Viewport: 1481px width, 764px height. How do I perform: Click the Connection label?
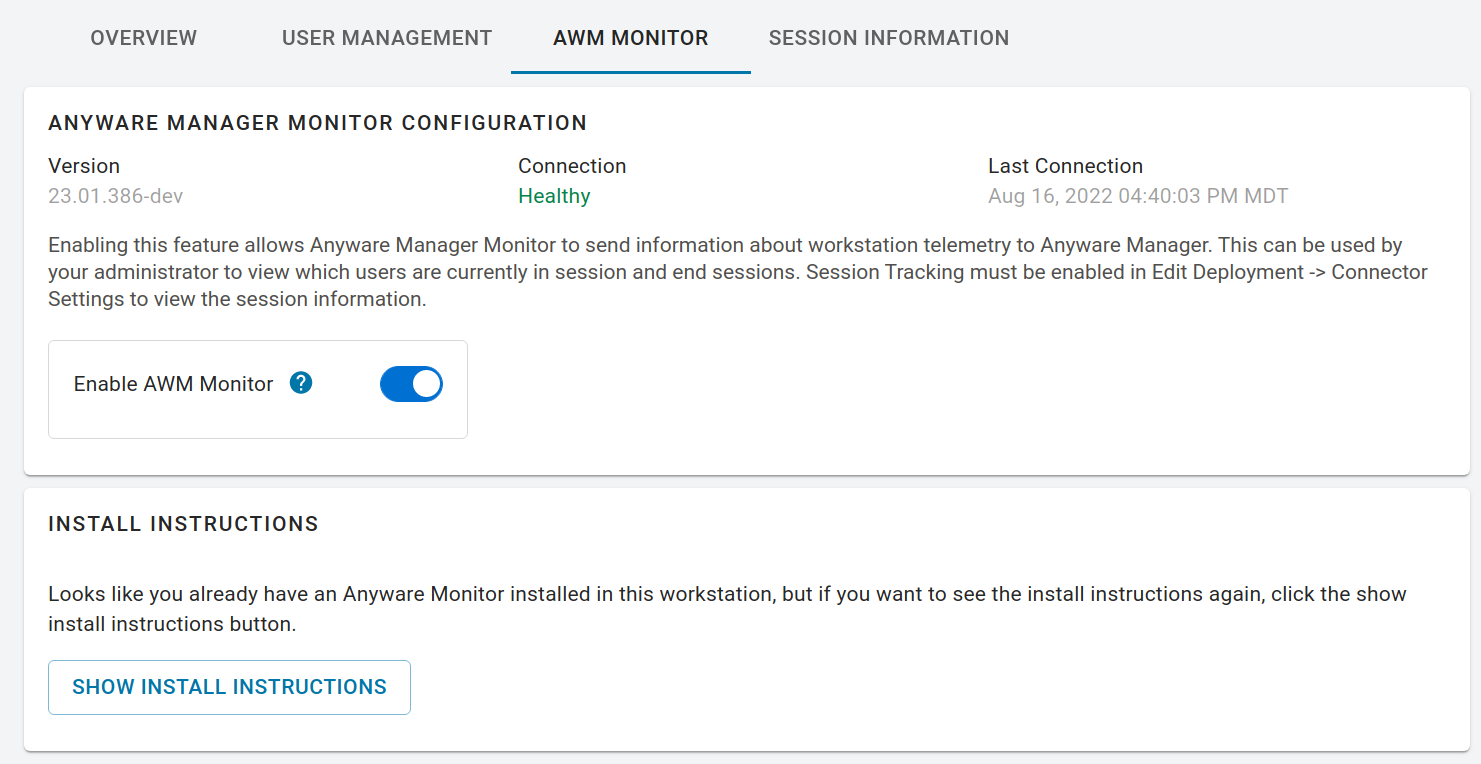click(x=572, y=166)
